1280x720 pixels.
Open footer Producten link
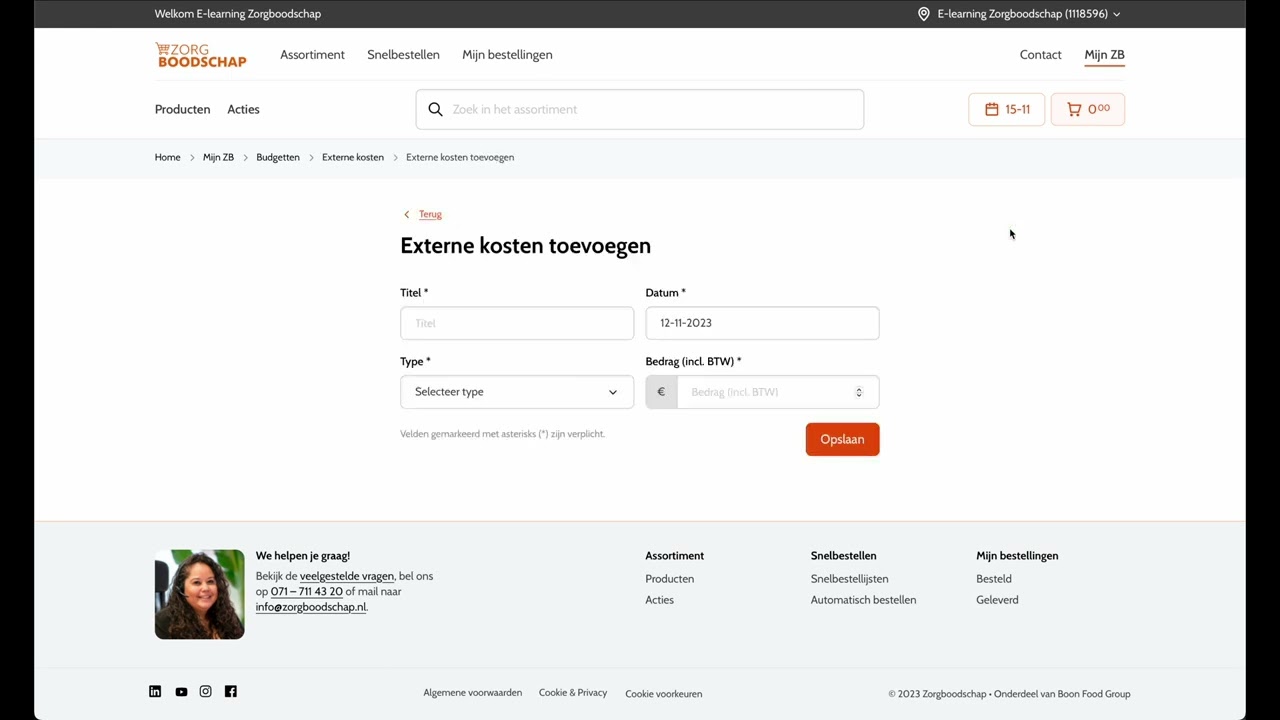pyautogui.click(x=669, y=578)
